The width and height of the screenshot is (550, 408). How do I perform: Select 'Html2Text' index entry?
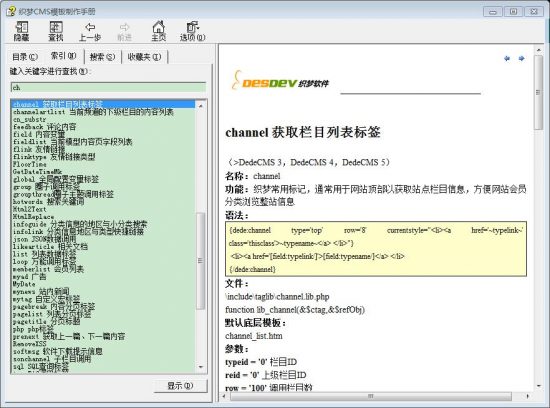(29, 209)
